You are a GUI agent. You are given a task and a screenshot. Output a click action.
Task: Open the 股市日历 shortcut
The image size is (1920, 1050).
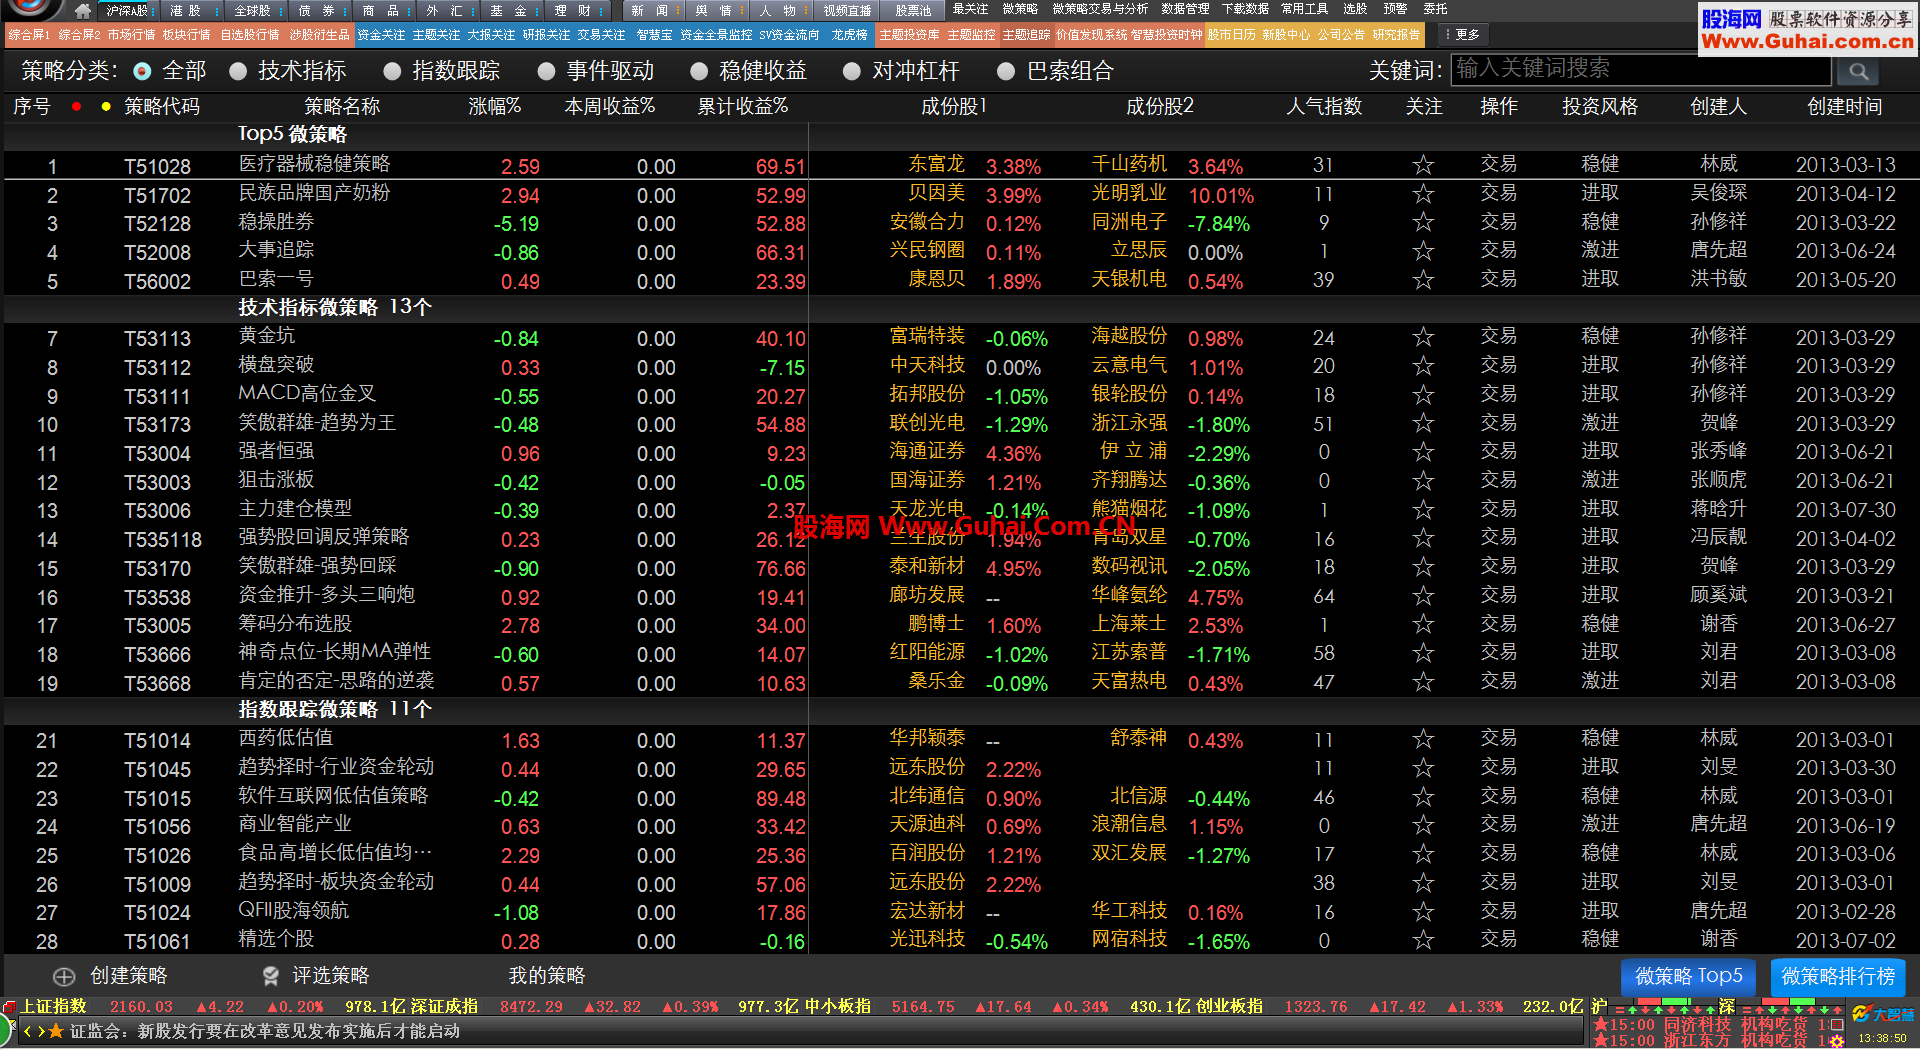(x=1231, y=35)
